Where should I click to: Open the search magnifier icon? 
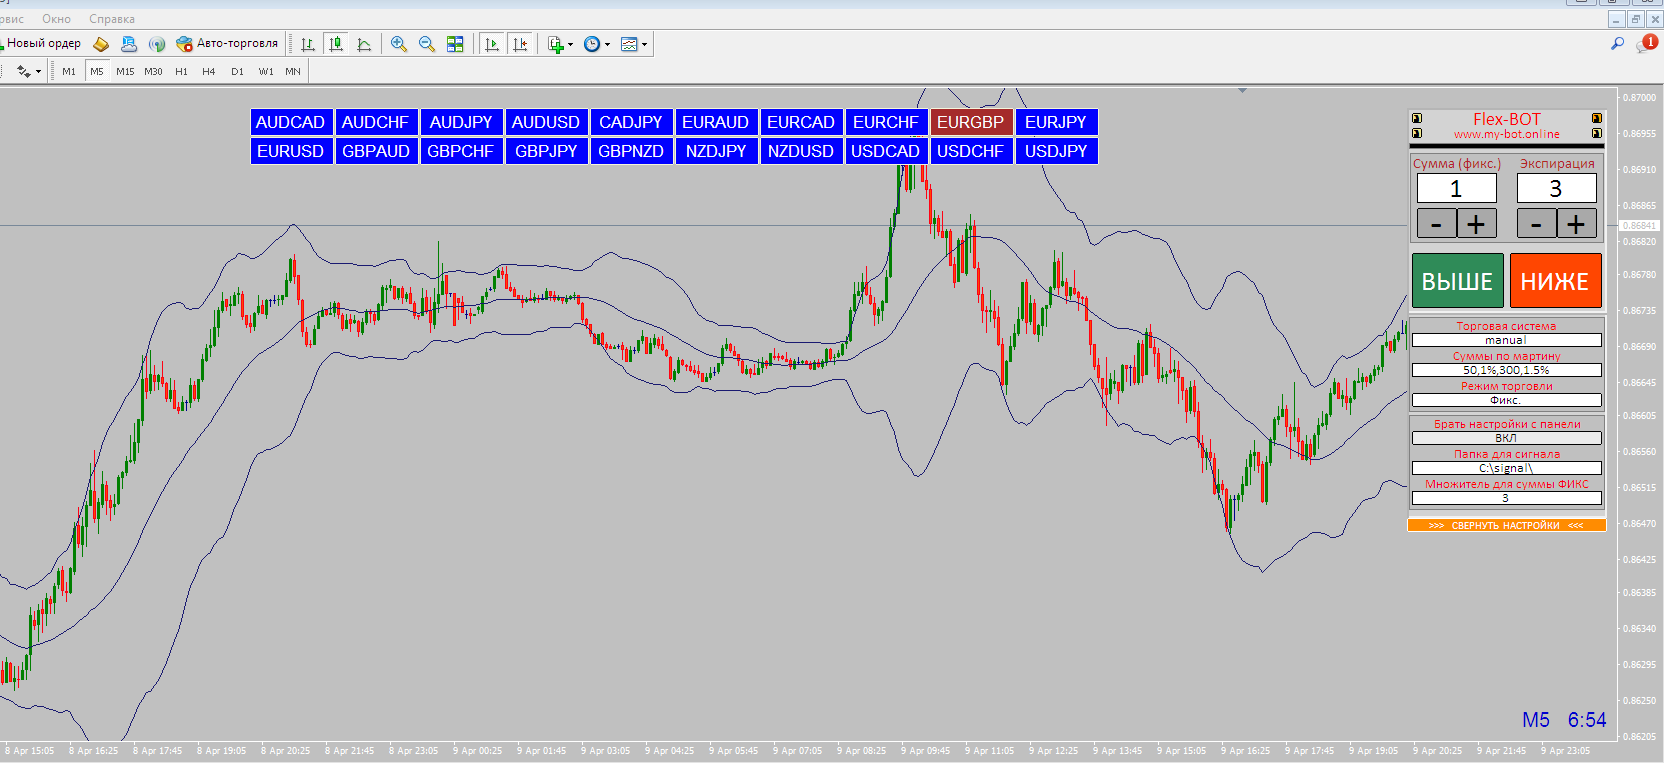click(x=1617, y=43)
